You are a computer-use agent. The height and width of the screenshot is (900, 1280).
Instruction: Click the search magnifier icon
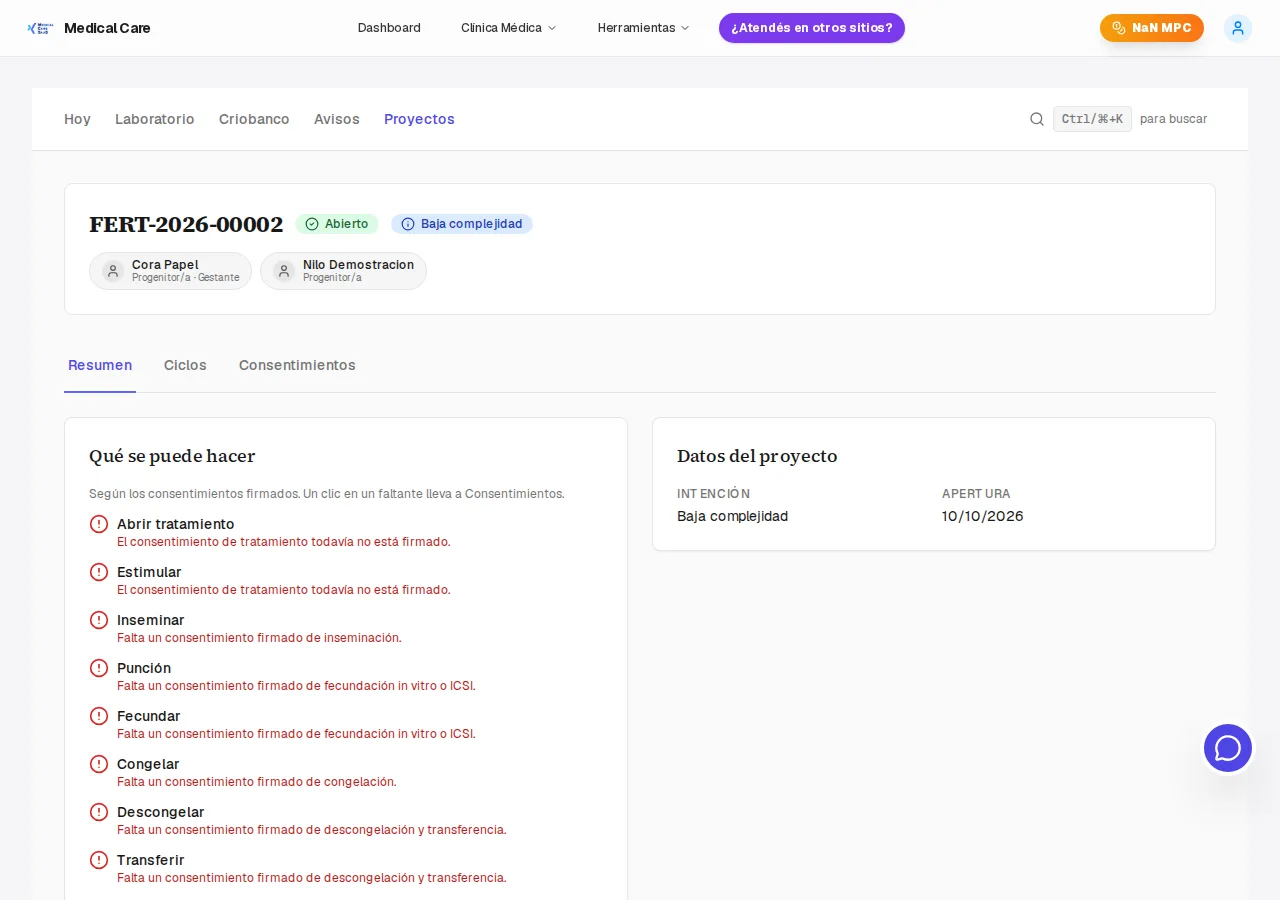(x=1037, y=119)
